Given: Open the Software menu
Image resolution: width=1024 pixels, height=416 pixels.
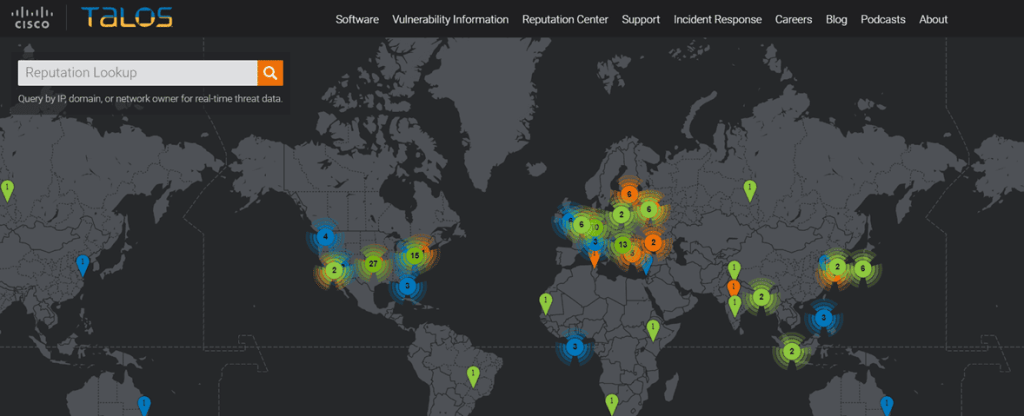Looking at the screenshot, I should [357, 19].
